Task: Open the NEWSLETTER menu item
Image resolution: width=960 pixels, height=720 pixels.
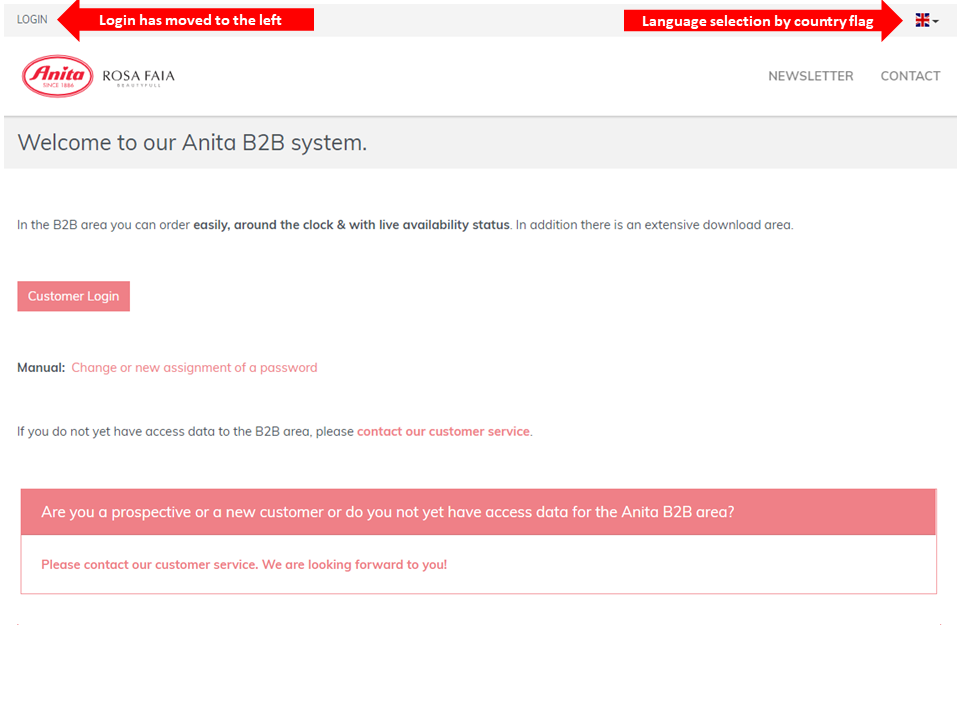Action: coord(810,76)
